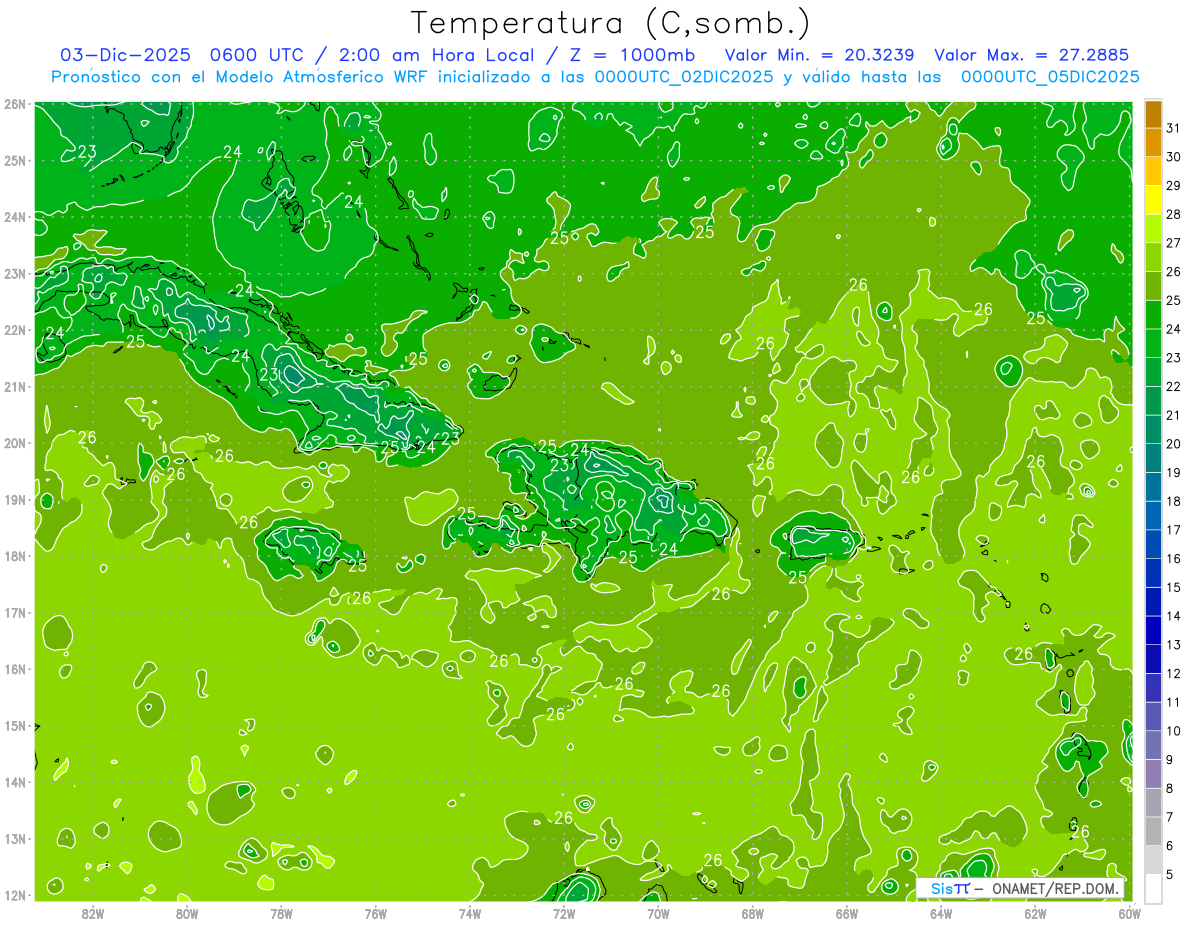Click the orange-brown swatch above legend value 31
This screenshot has width=1200, height=927.
(x=1153, y=114)
